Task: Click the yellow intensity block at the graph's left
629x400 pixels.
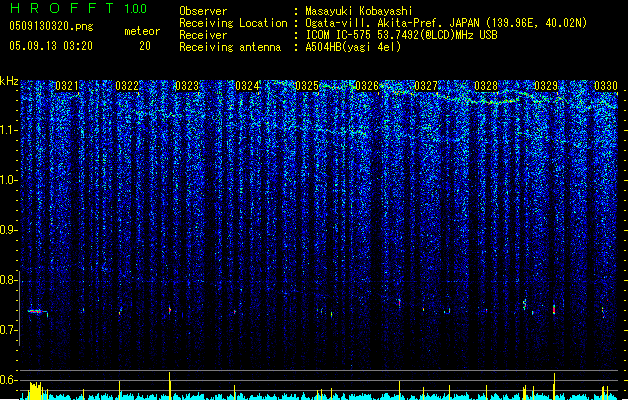Action: (36, 391)
